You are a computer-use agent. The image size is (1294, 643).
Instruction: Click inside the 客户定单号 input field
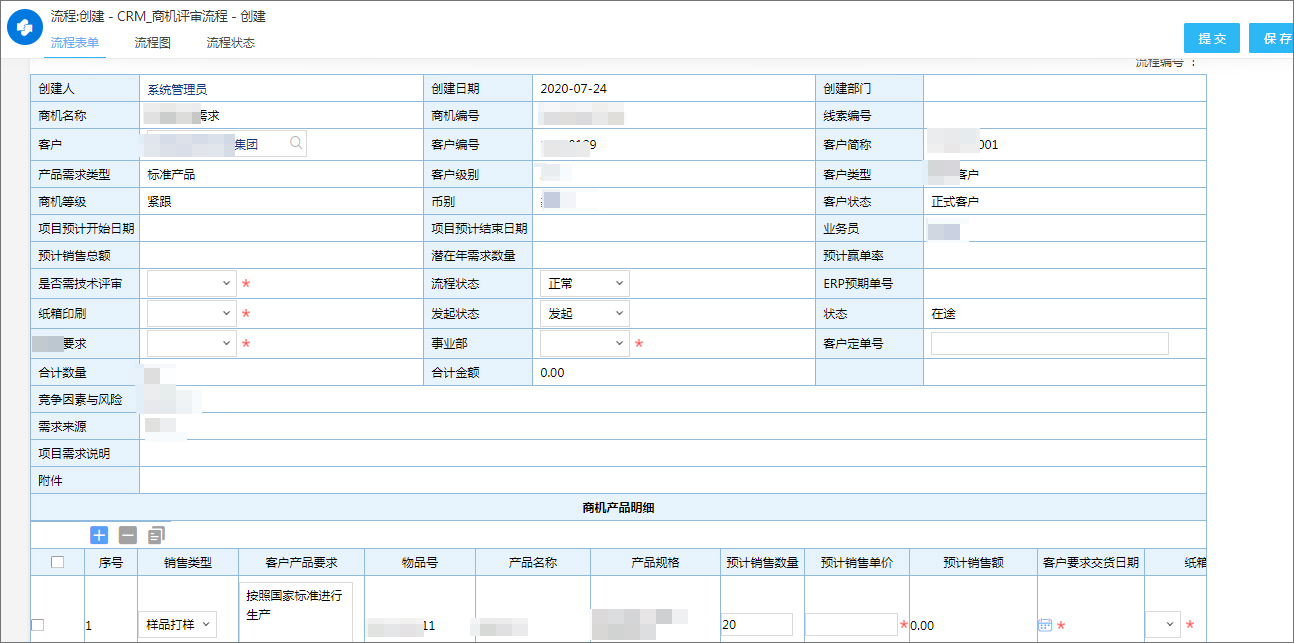1050,344
